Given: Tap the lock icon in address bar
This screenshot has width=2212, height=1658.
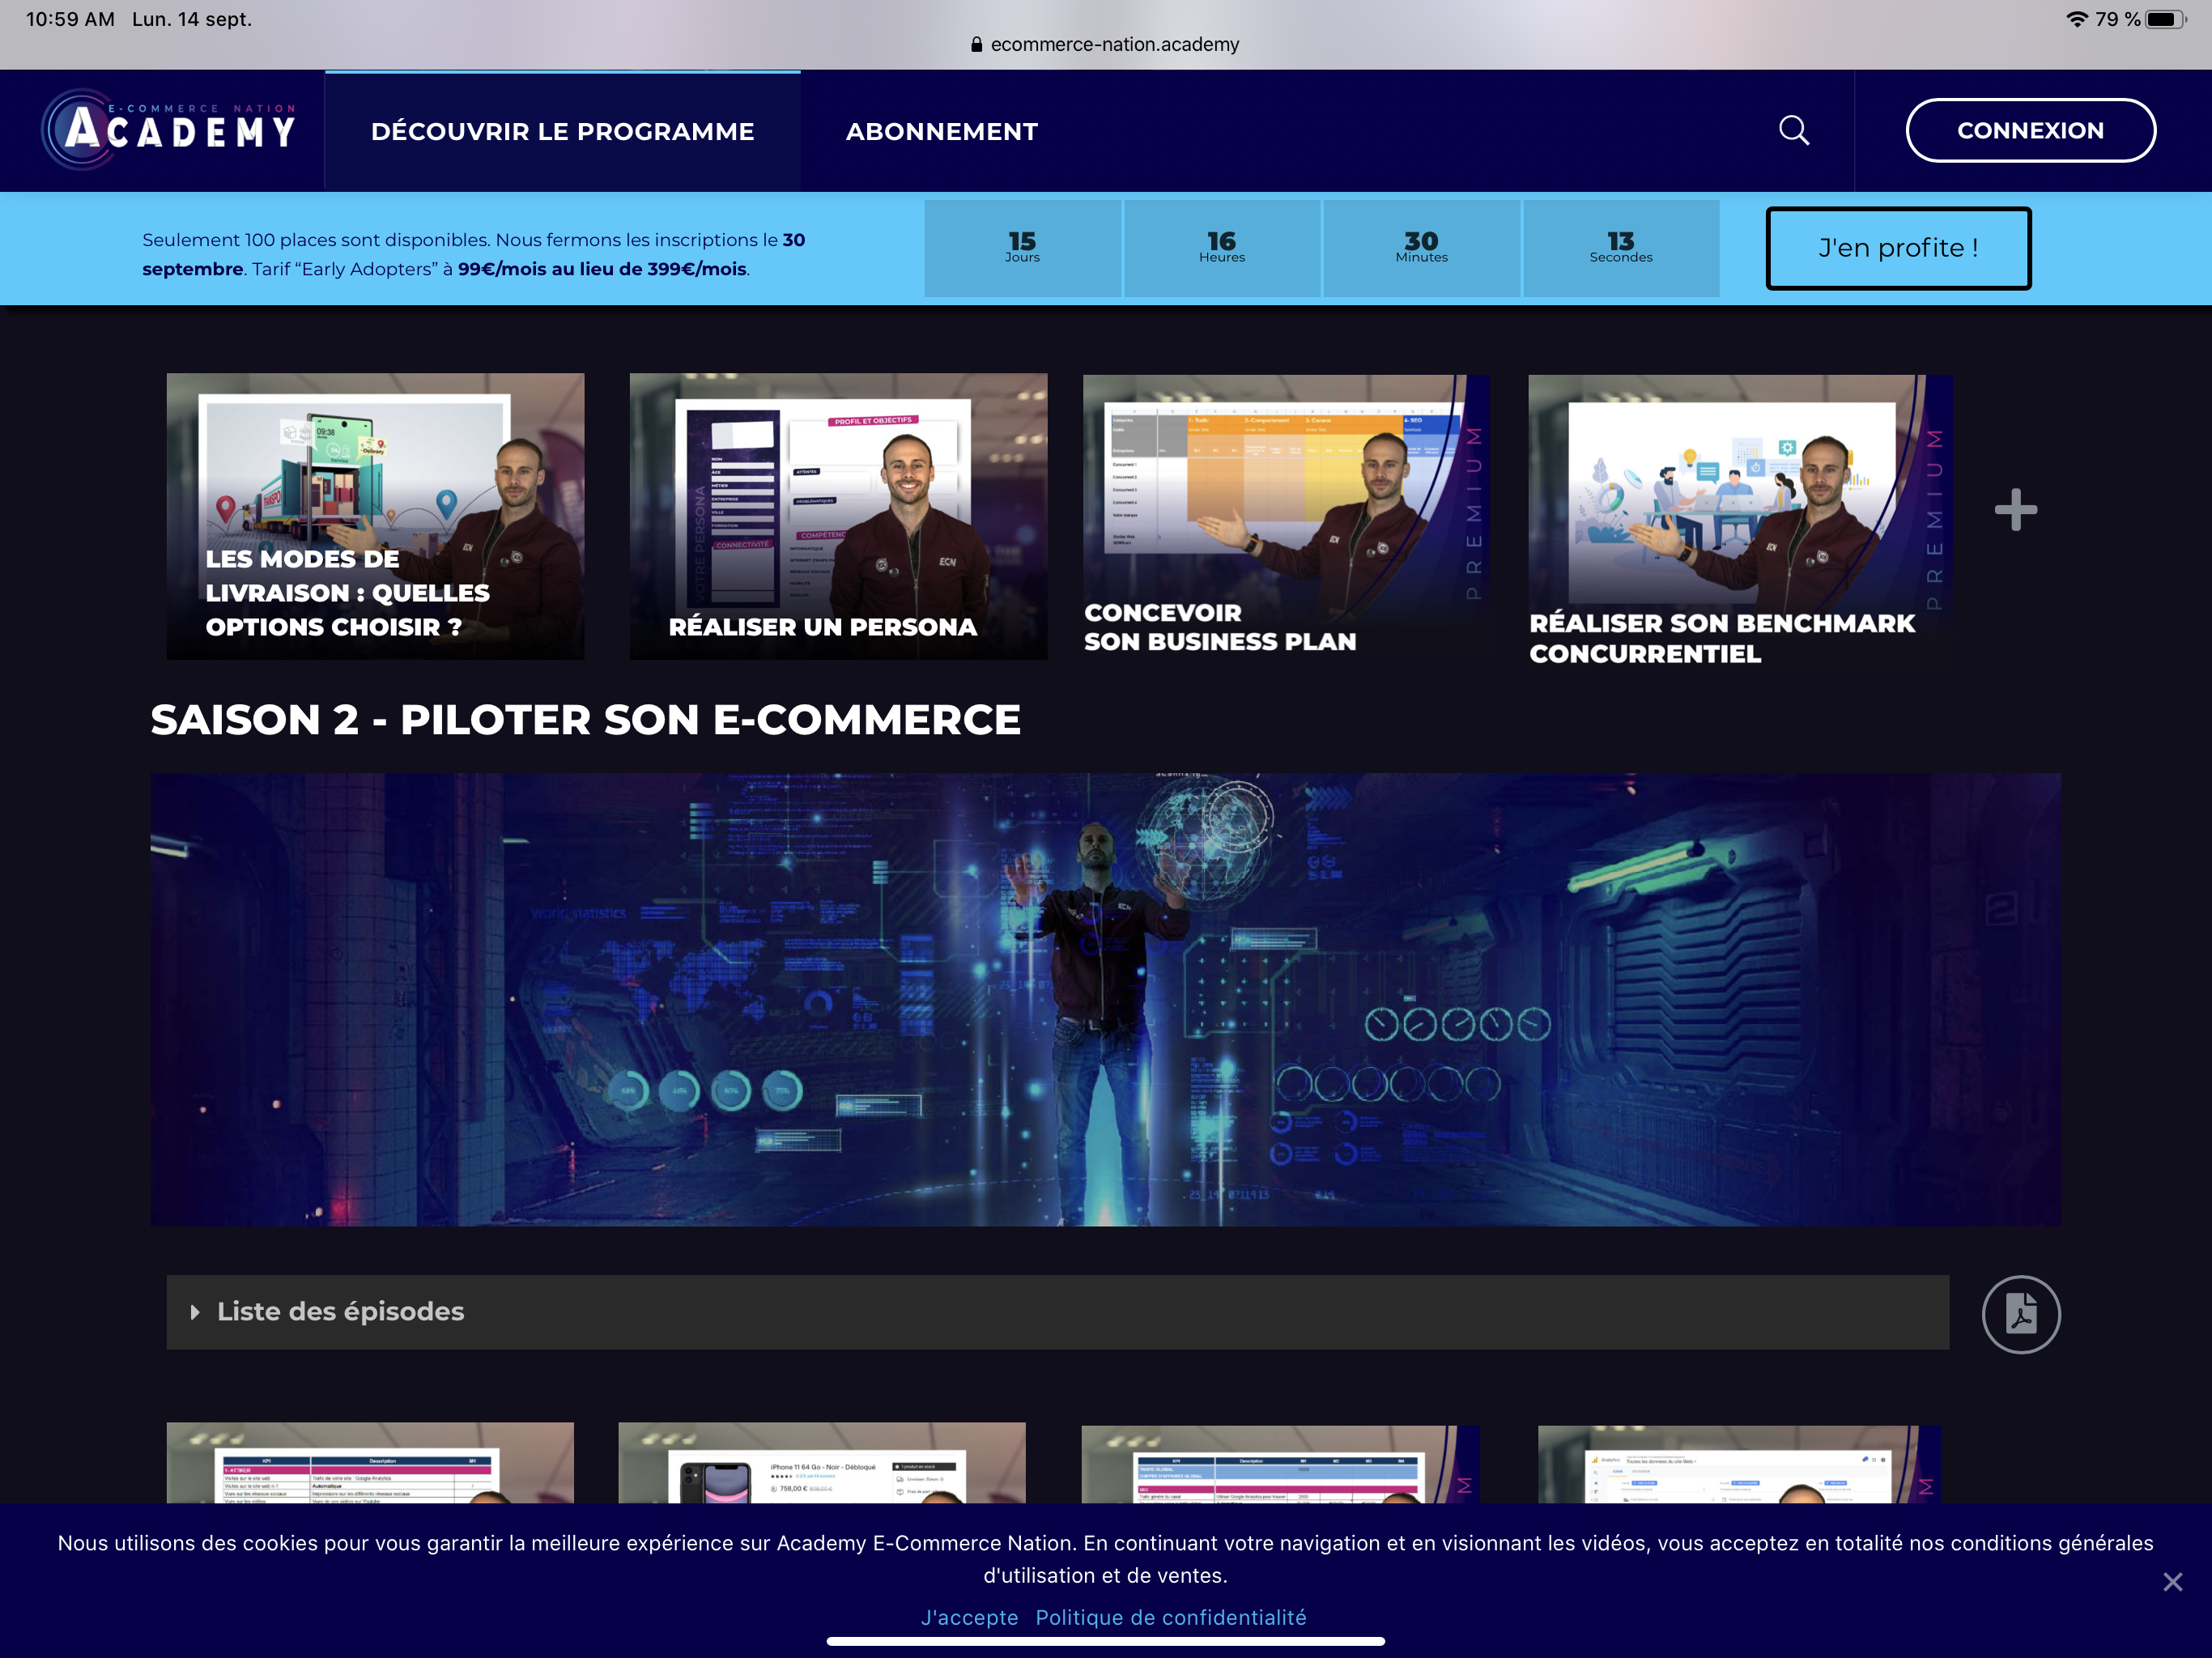Looking at the screenshot, I should pyautogui.click(x=976, y=44).
